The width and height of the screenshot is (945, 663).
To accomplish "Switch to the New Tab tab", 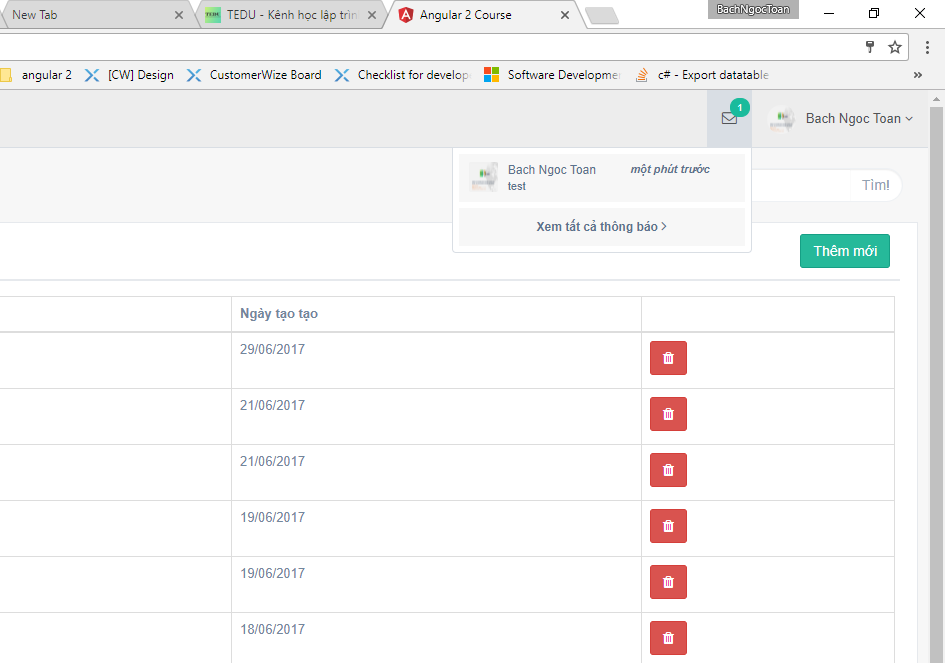I will [90, 15].
